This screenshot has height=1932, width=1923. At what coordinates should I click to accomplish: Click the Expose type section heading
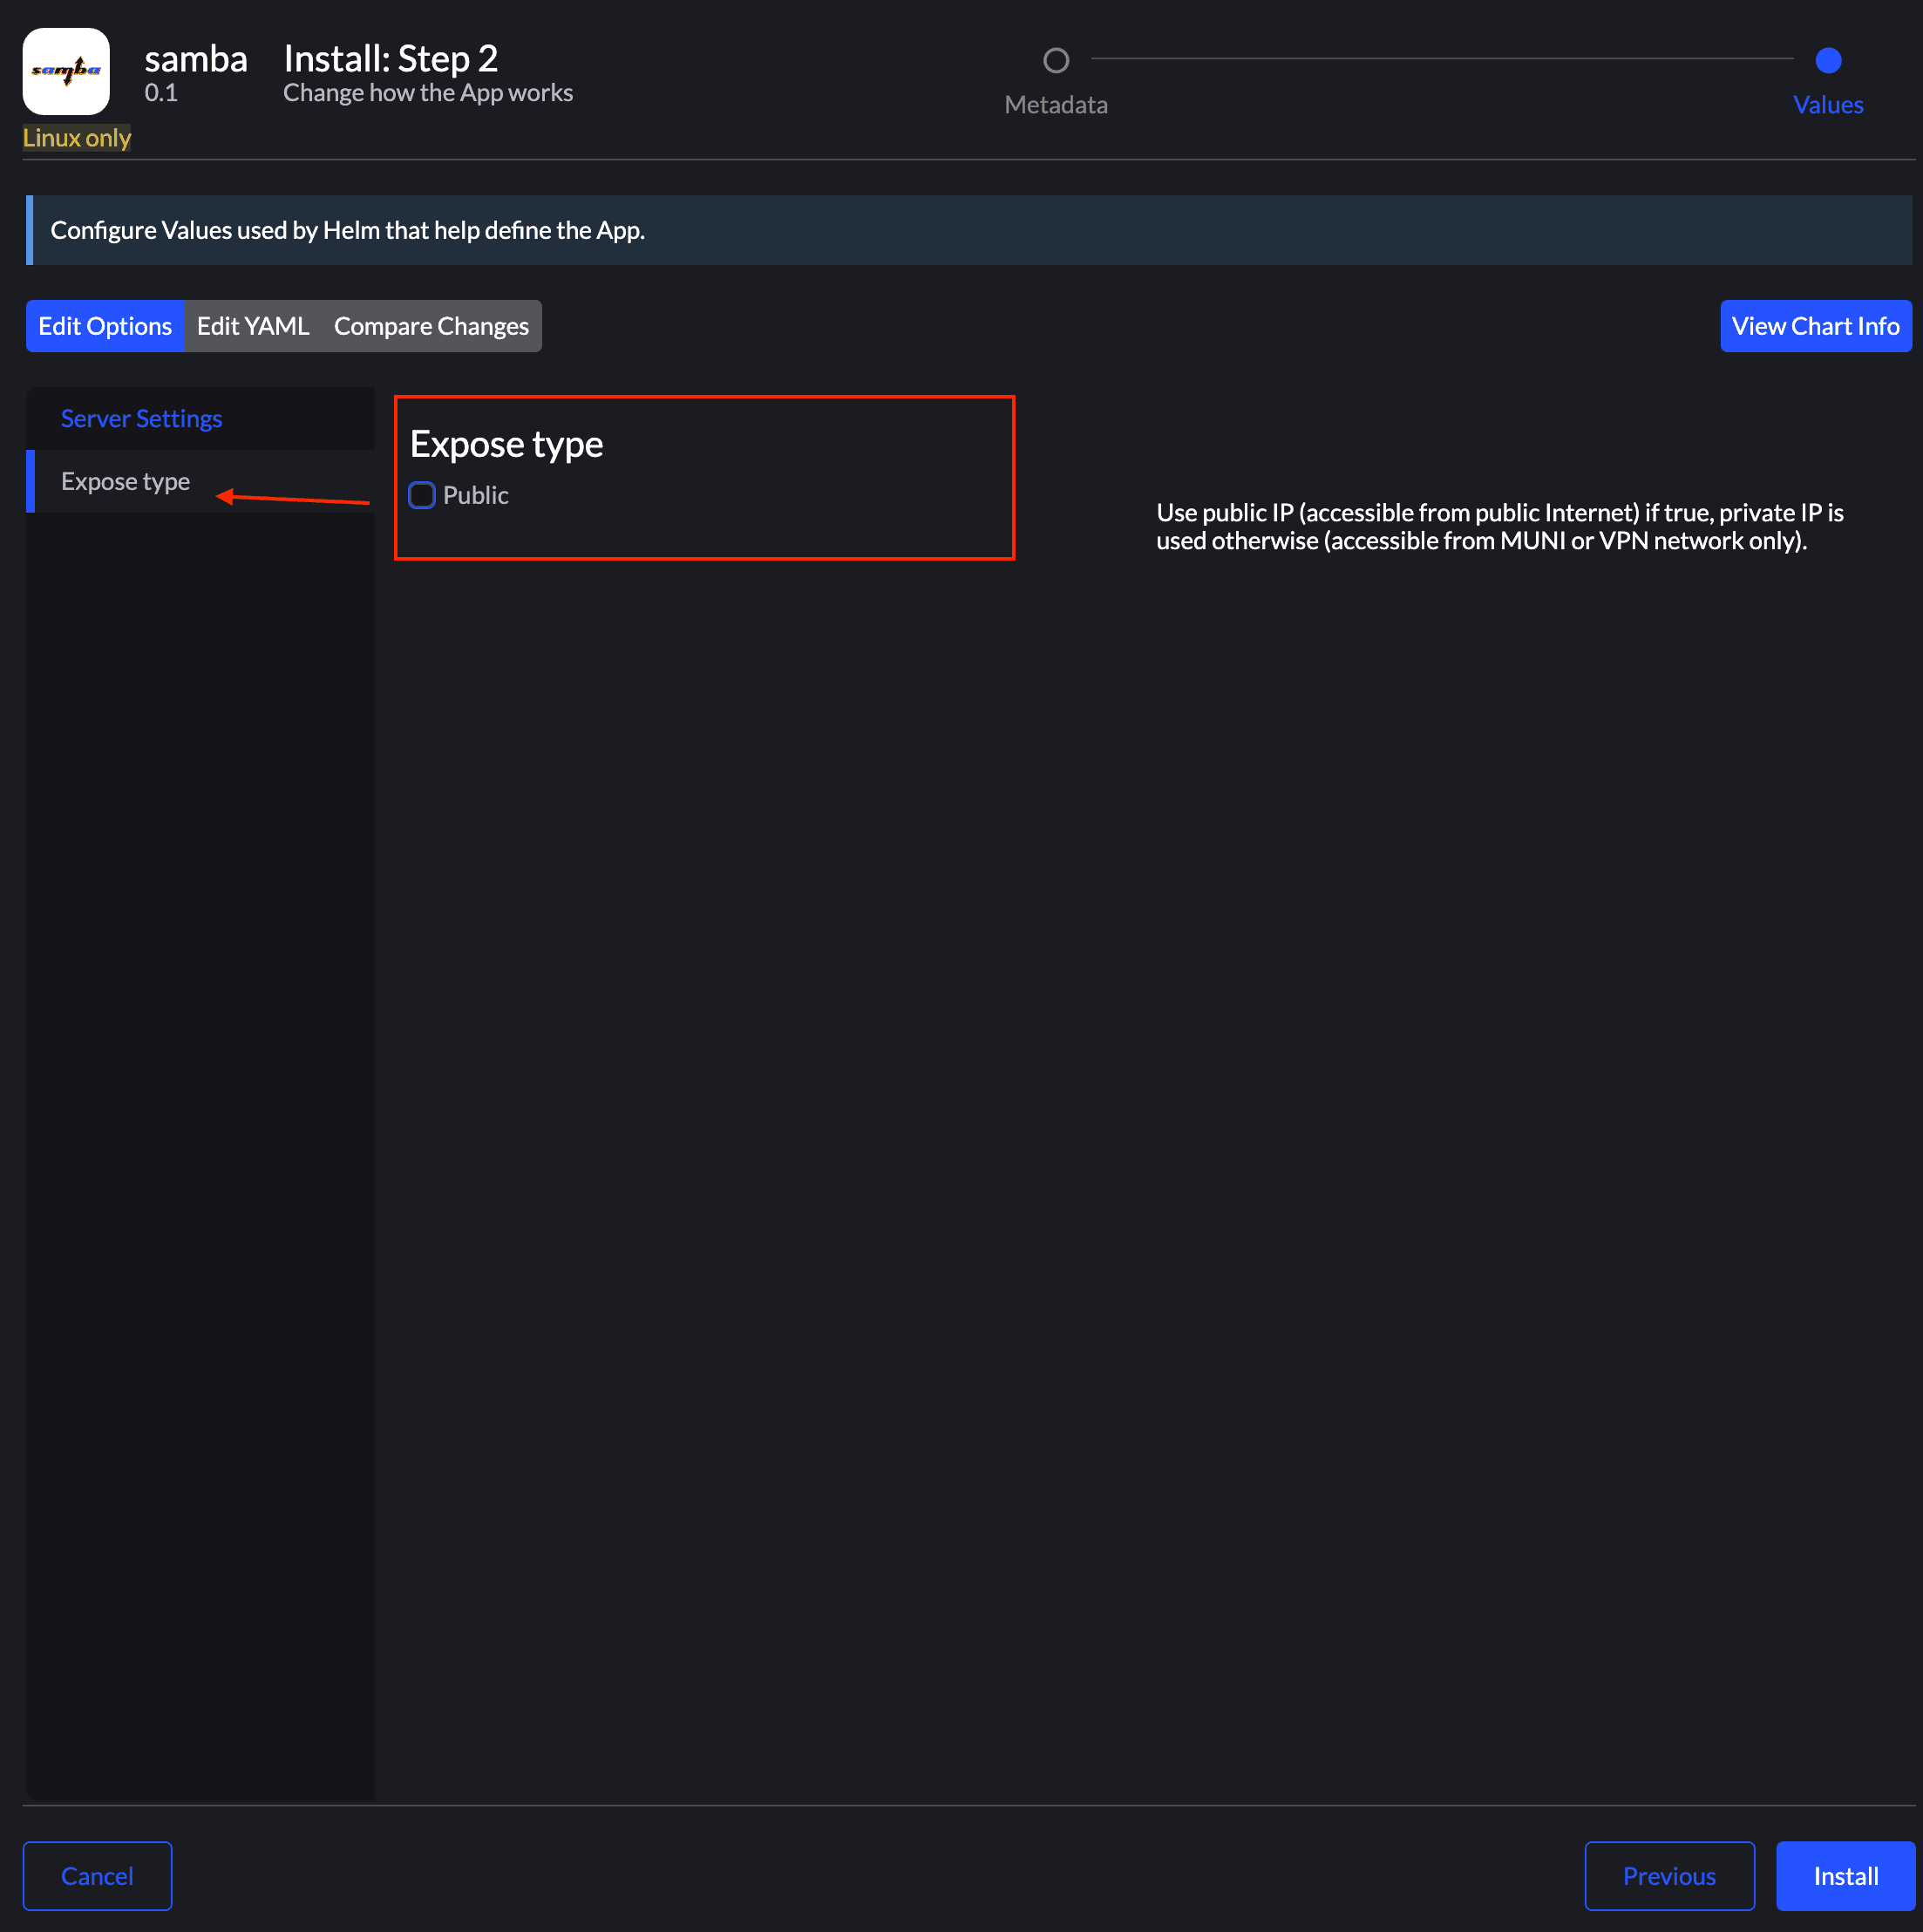point(506,444)
